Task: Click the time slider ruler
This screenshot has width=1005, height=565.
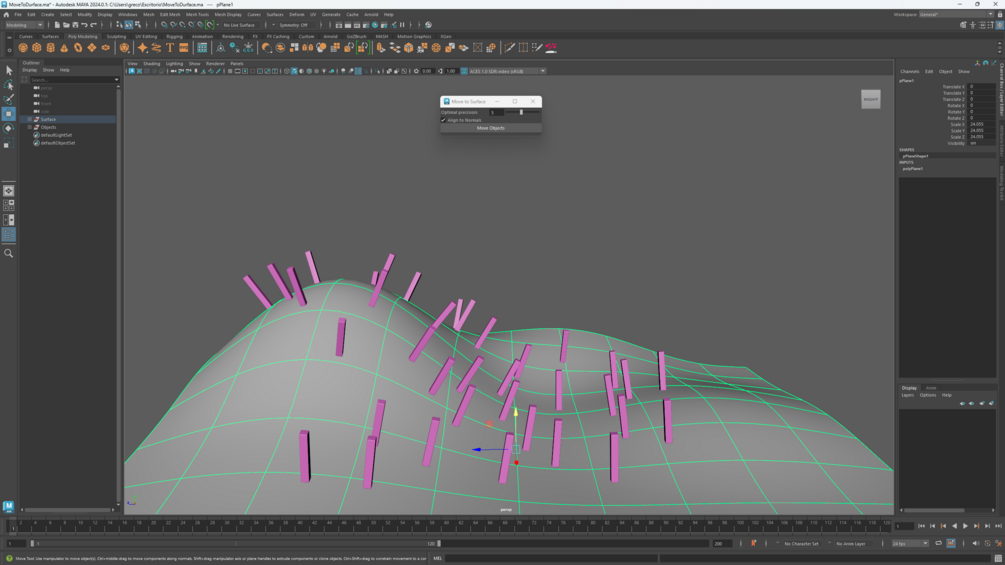Action: click(450, 525)
